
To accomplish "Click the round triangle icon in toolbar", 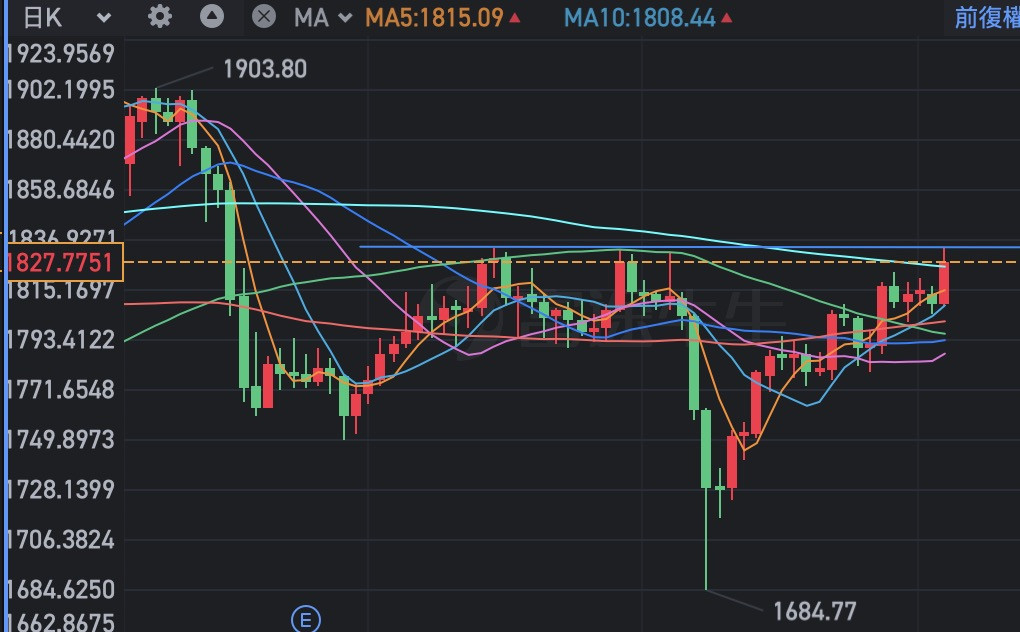I will tap(211, 16).
